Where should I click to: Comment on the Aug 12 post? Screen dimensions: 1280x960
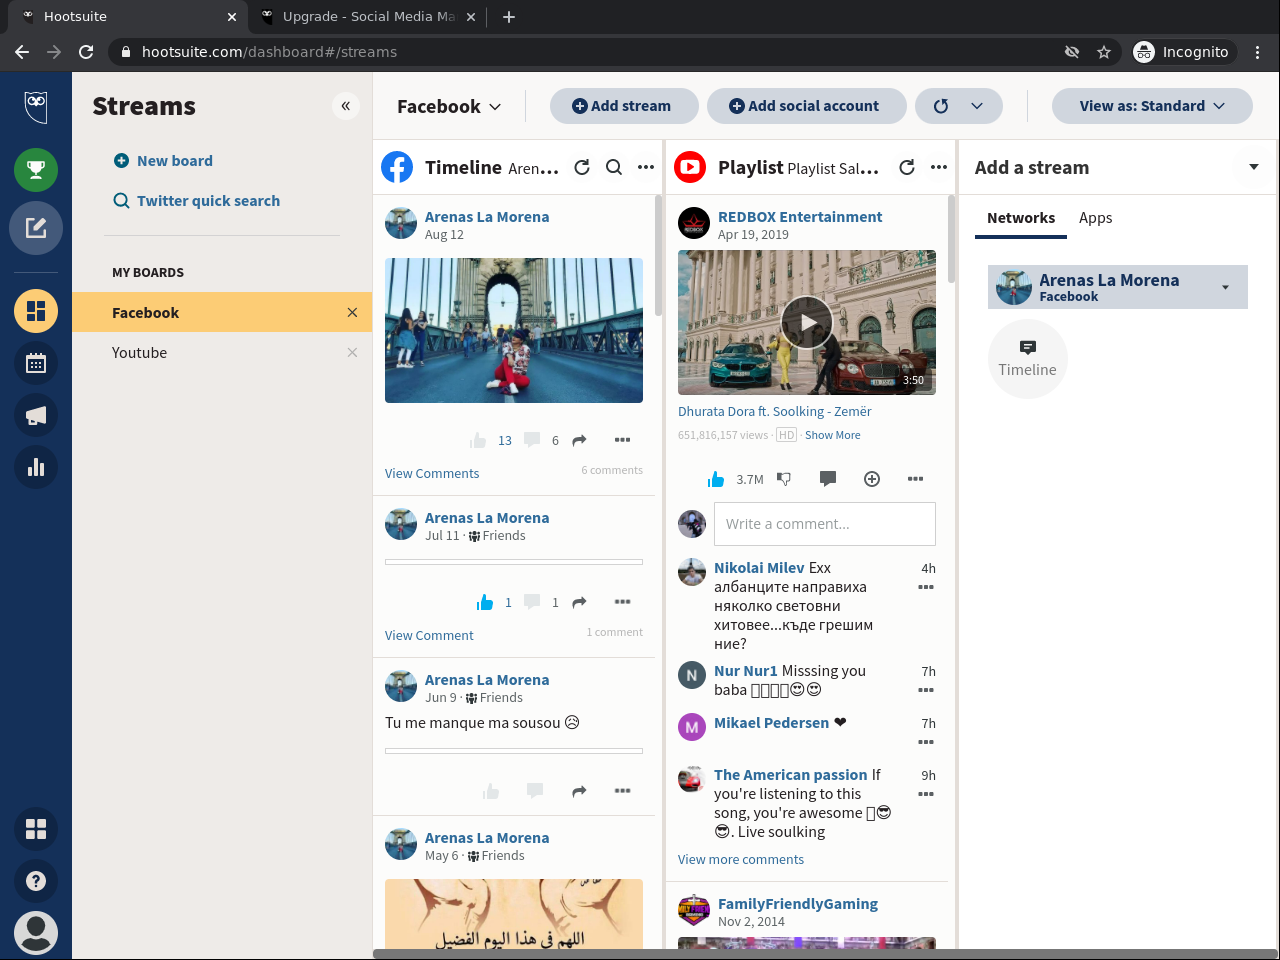pos(532,440)
